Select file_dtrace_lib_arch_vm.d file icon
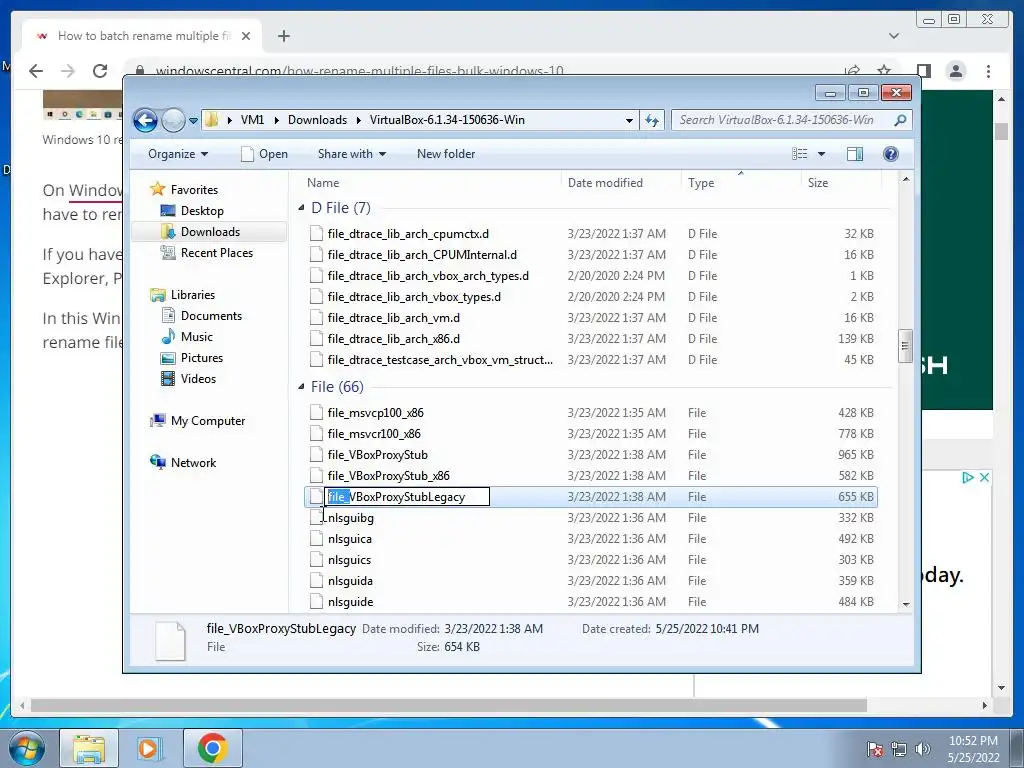This screenshot has width=1024, height=768. [317, 318]
